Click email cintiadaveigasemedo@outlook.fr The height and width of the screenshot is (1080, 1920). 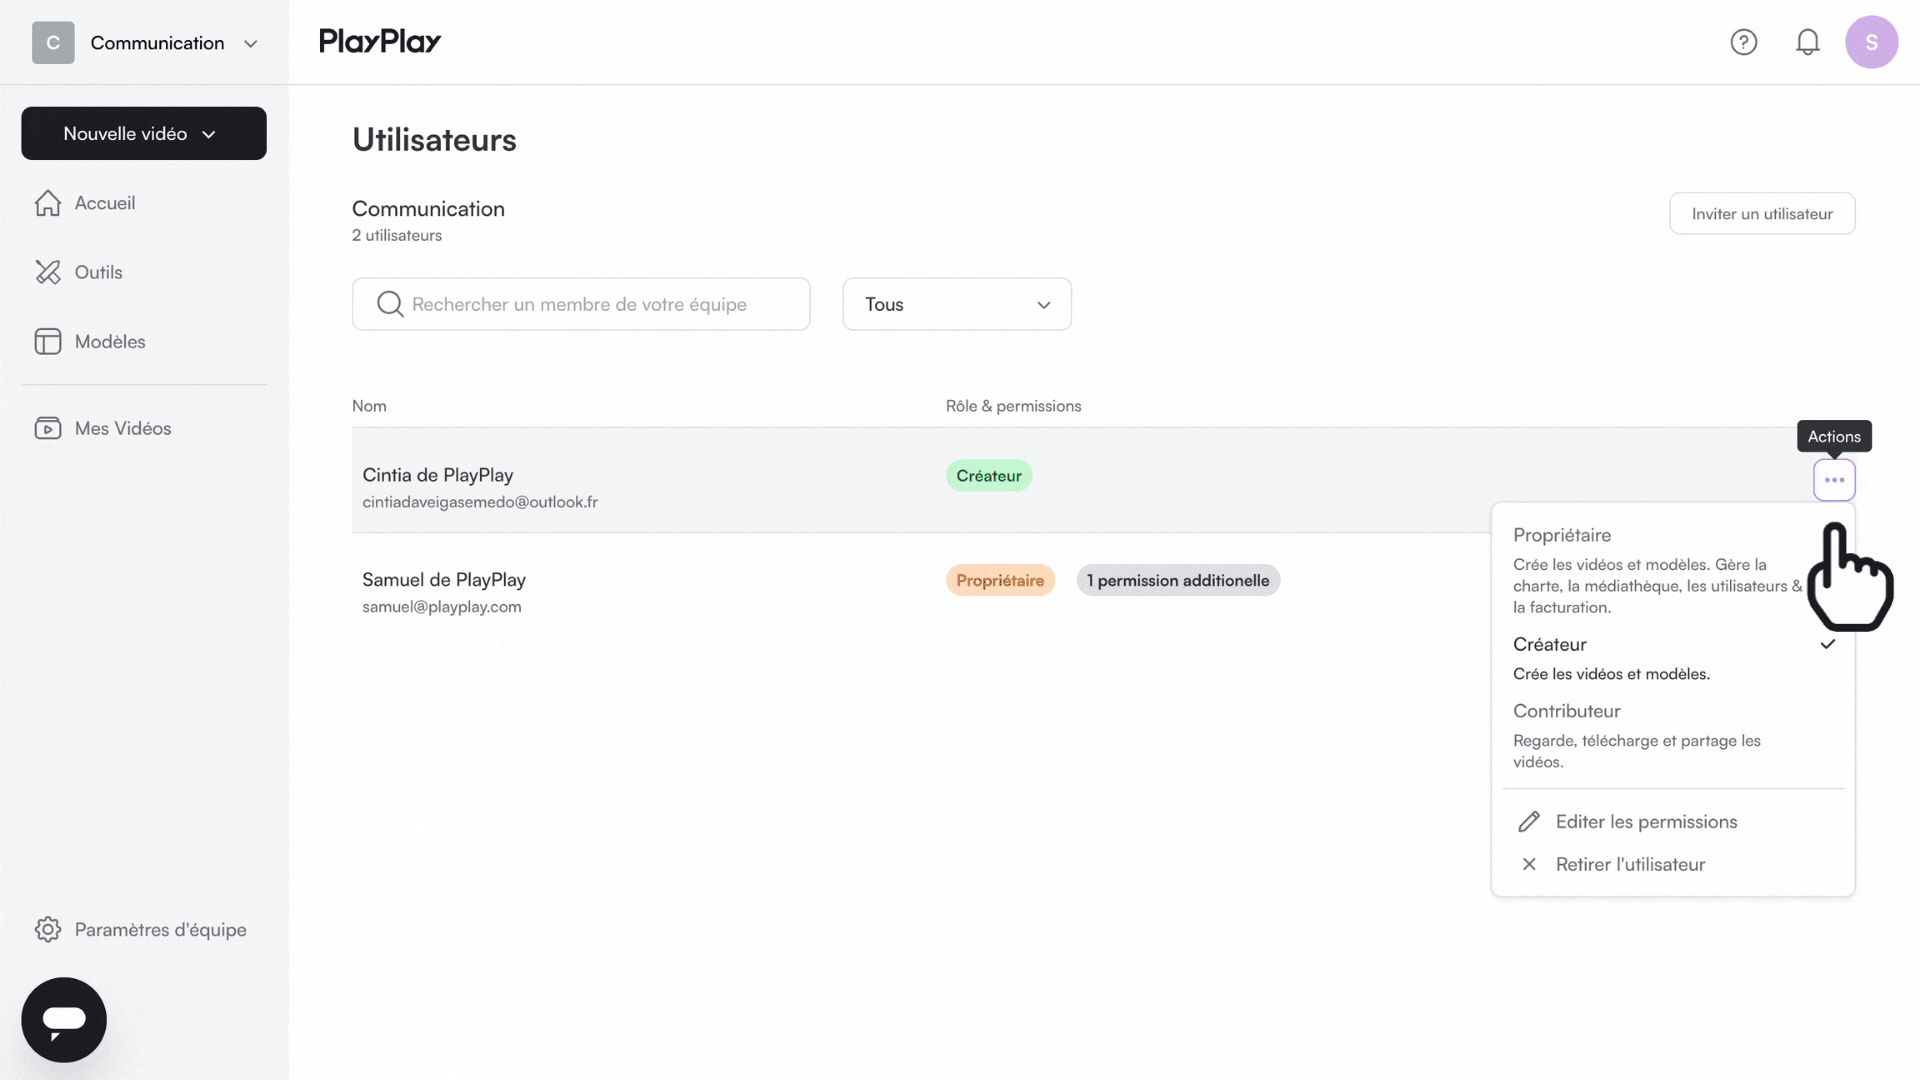(x=480, y=502)
